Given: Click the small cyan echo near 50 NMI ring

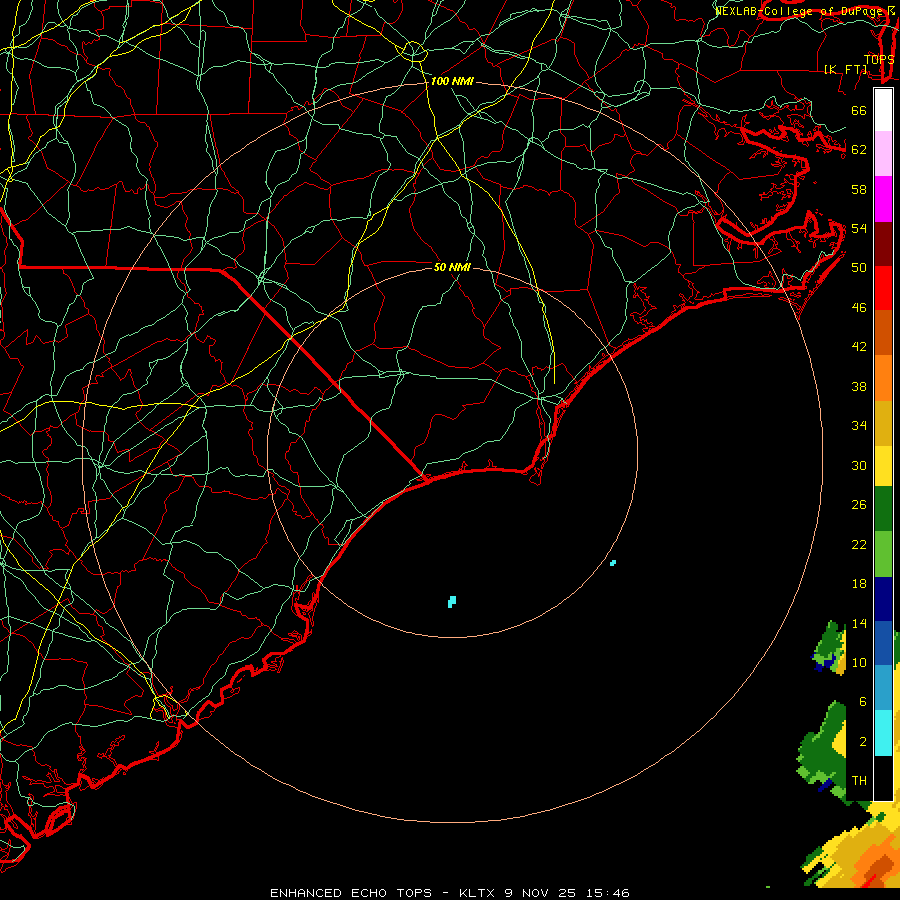Looking at the screenshot, I should coord(613,563).
